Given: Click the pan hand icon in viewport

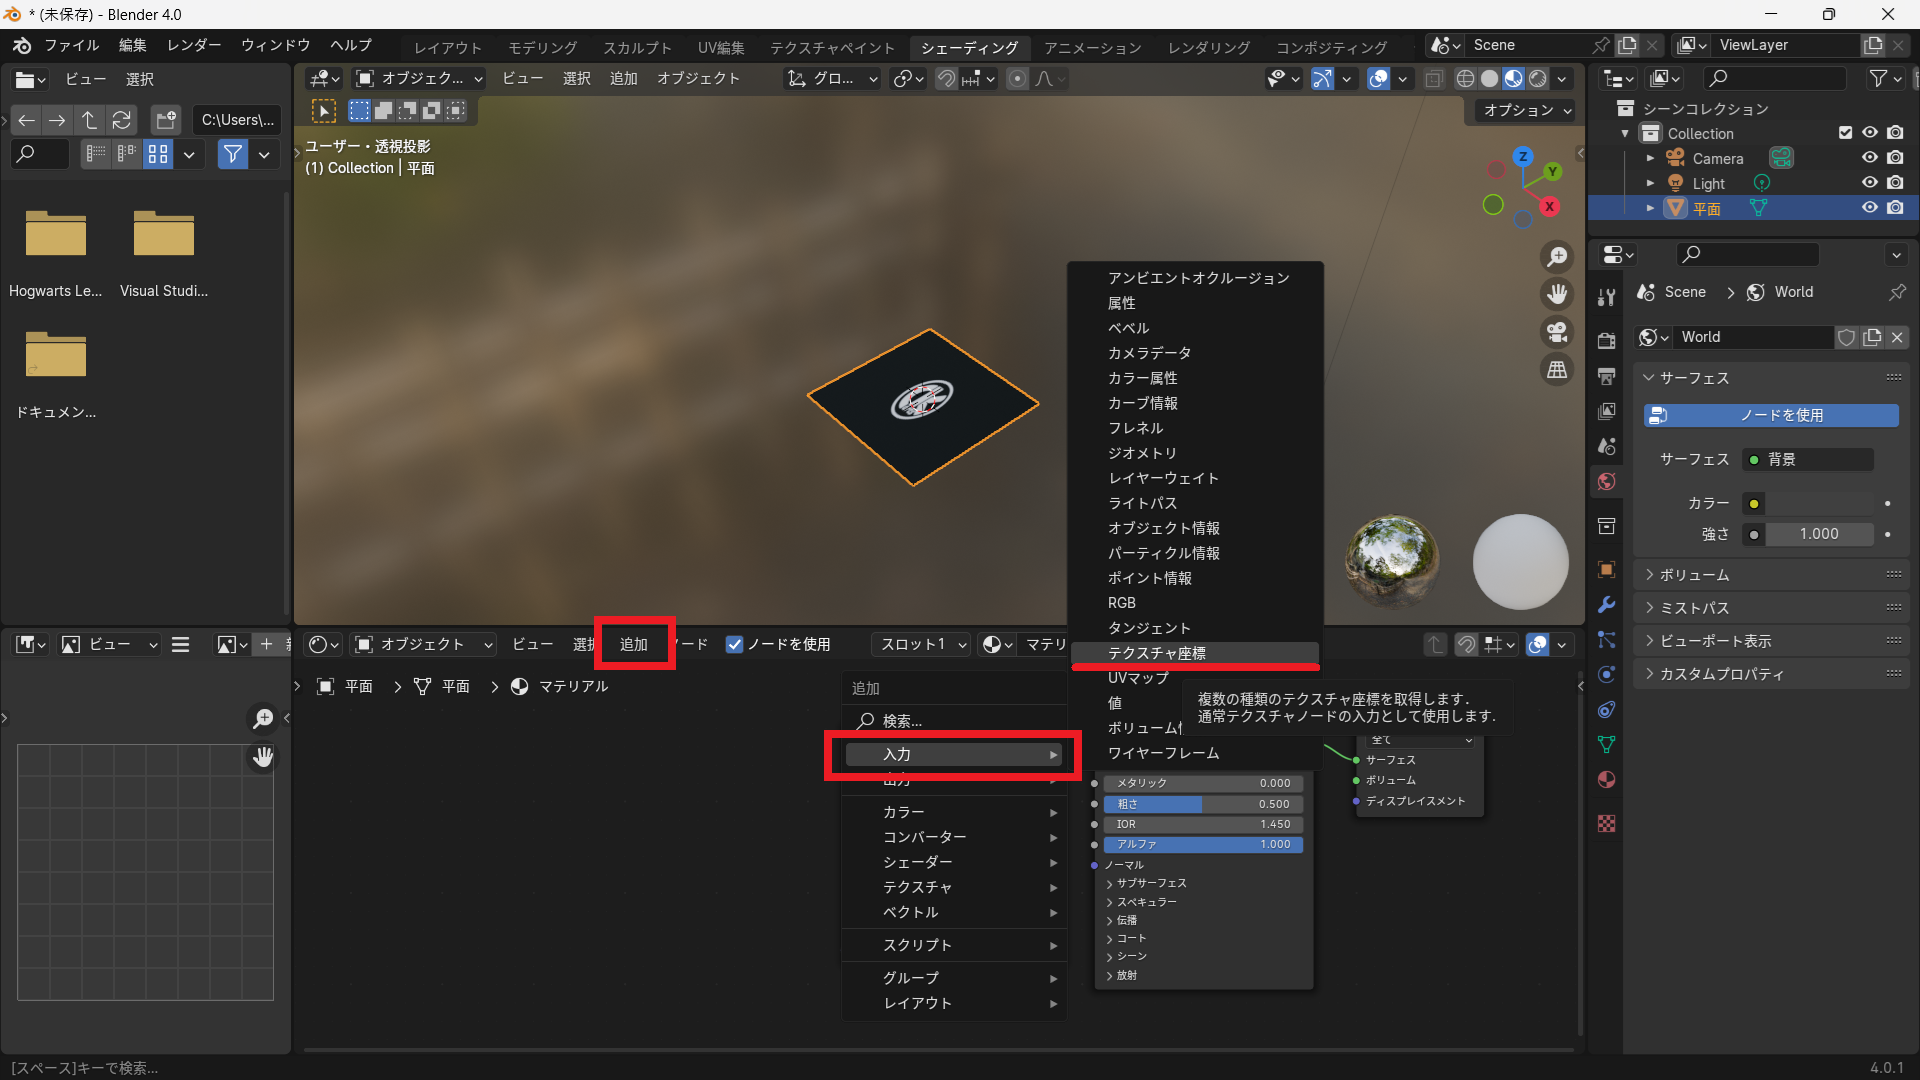Looking at the screenshot, I should click(x=1557, y=294).
